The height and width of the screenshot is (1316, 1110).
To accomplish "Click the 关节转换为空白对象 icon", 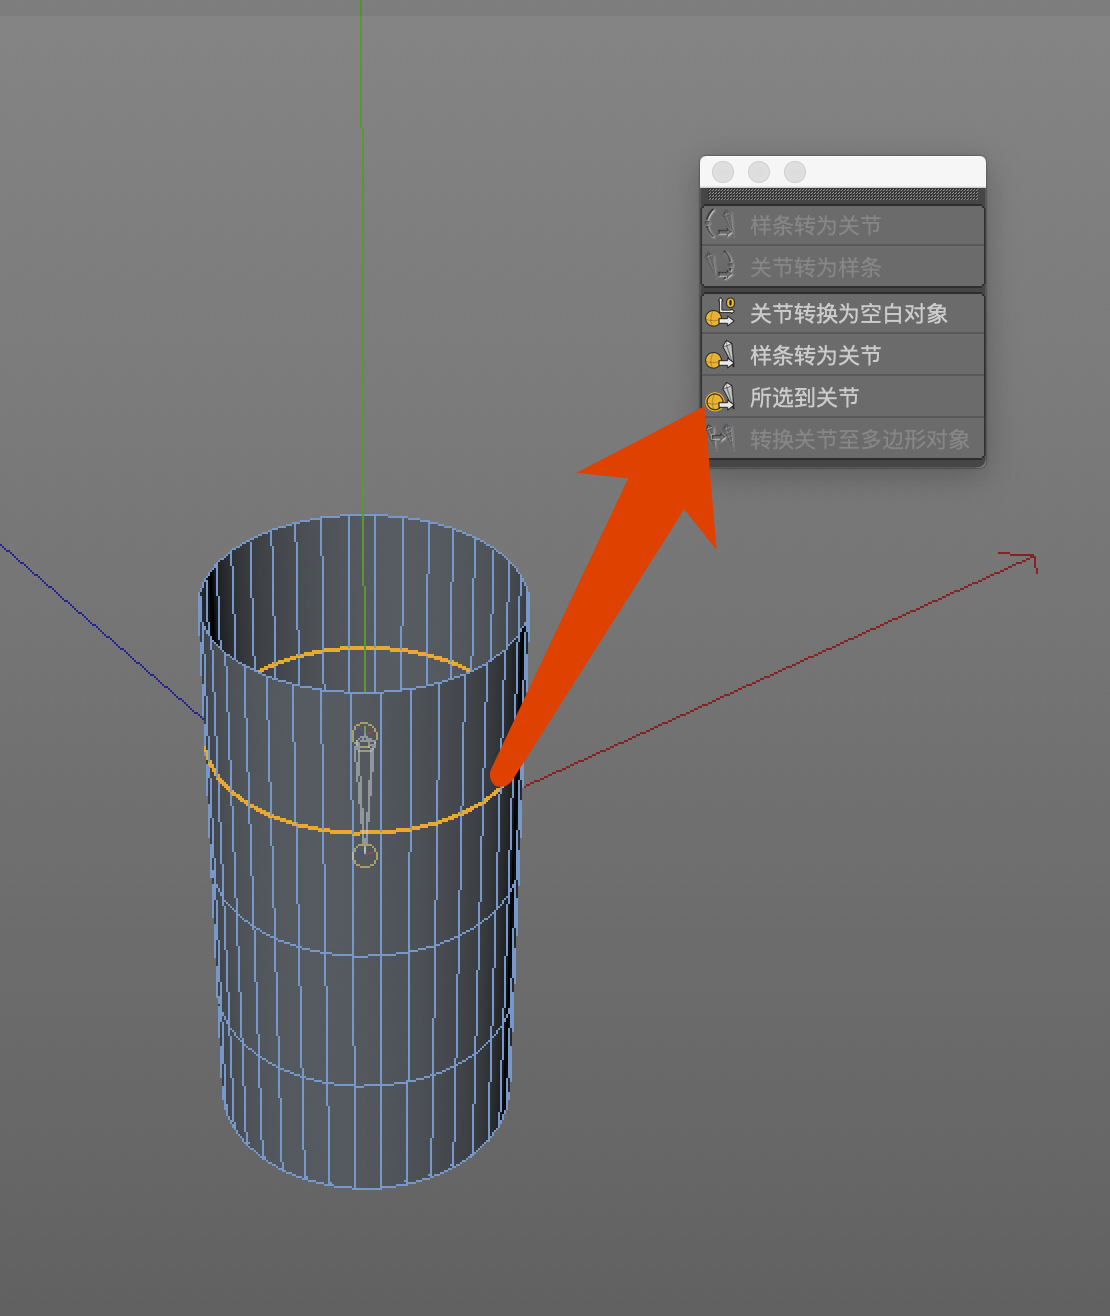I will coord(720,313).
